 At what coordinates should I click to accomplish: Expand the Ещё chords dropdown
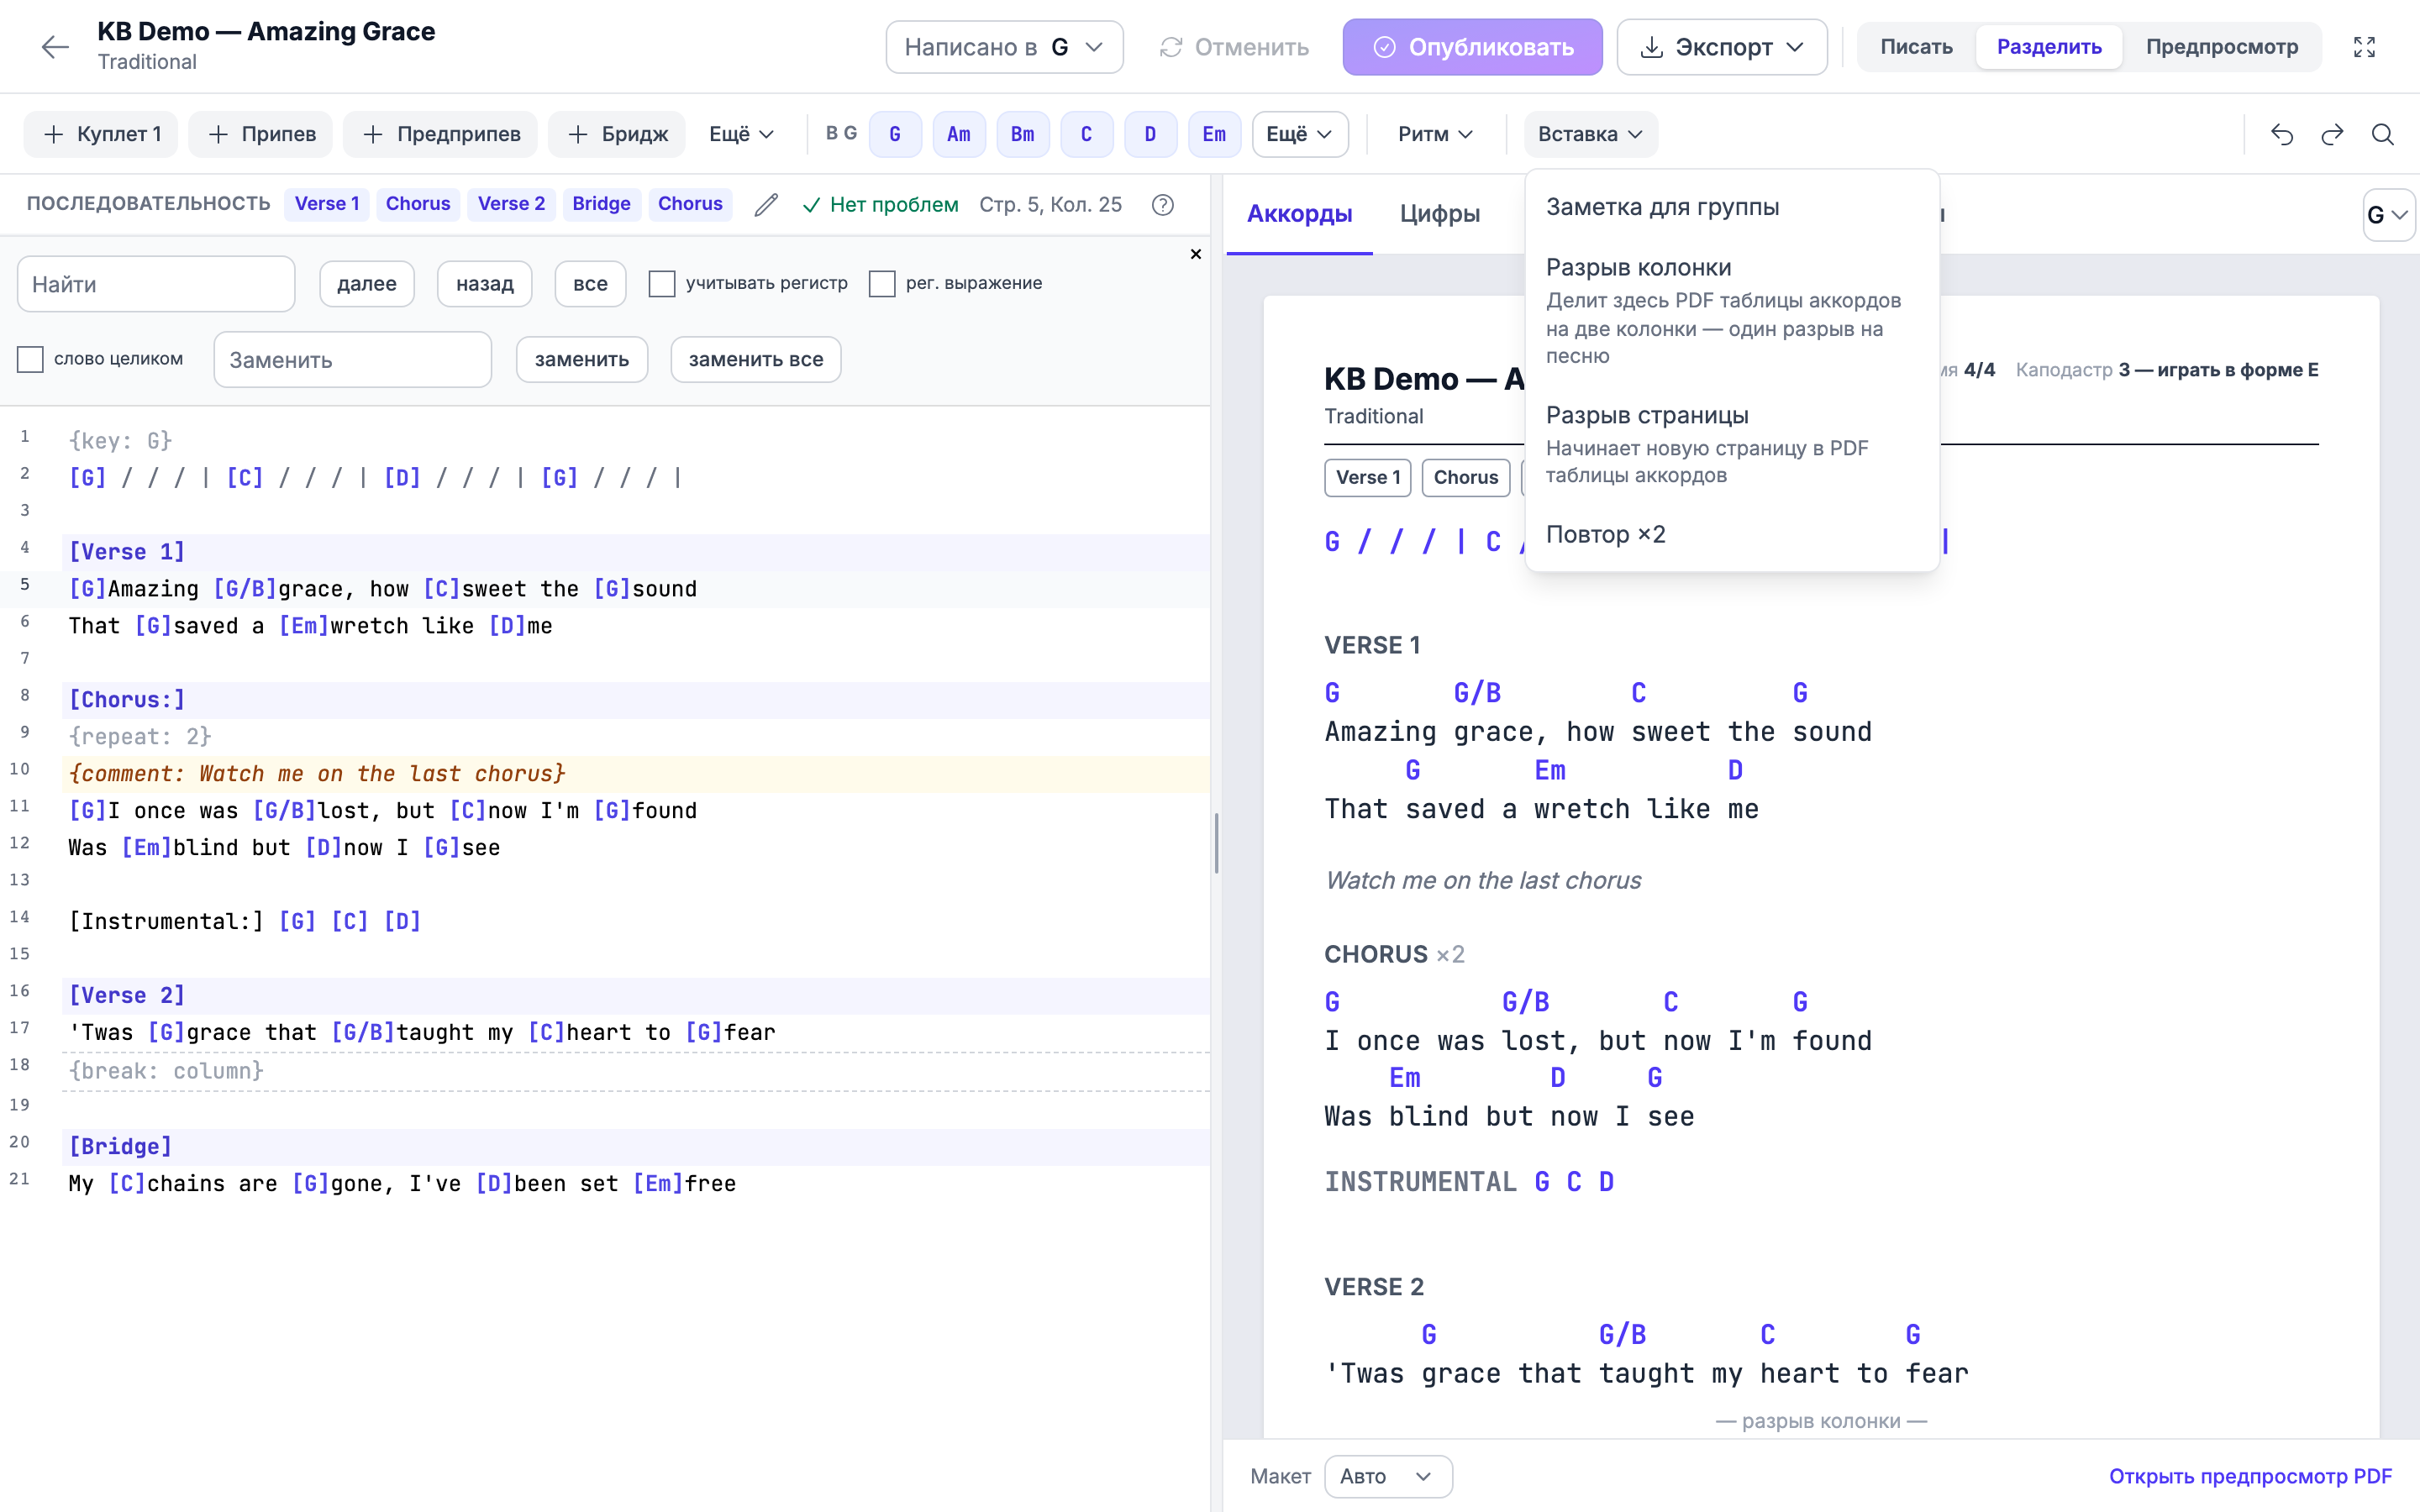click(x=1300, y=134)
